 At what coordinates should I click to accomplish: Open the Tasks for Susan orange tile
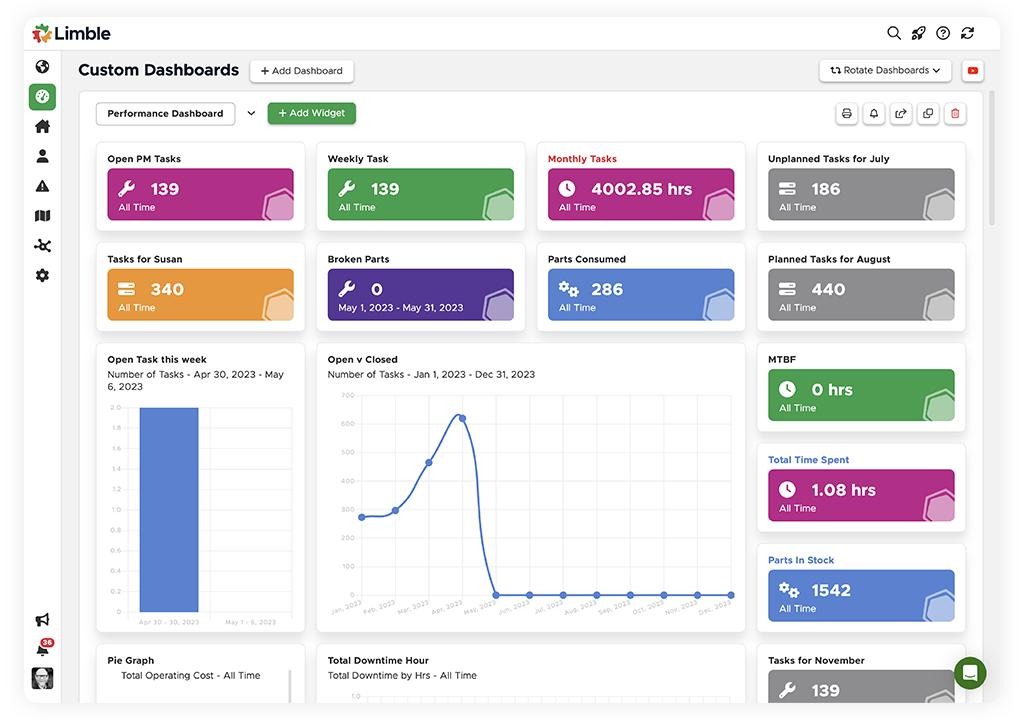(200, 295)
